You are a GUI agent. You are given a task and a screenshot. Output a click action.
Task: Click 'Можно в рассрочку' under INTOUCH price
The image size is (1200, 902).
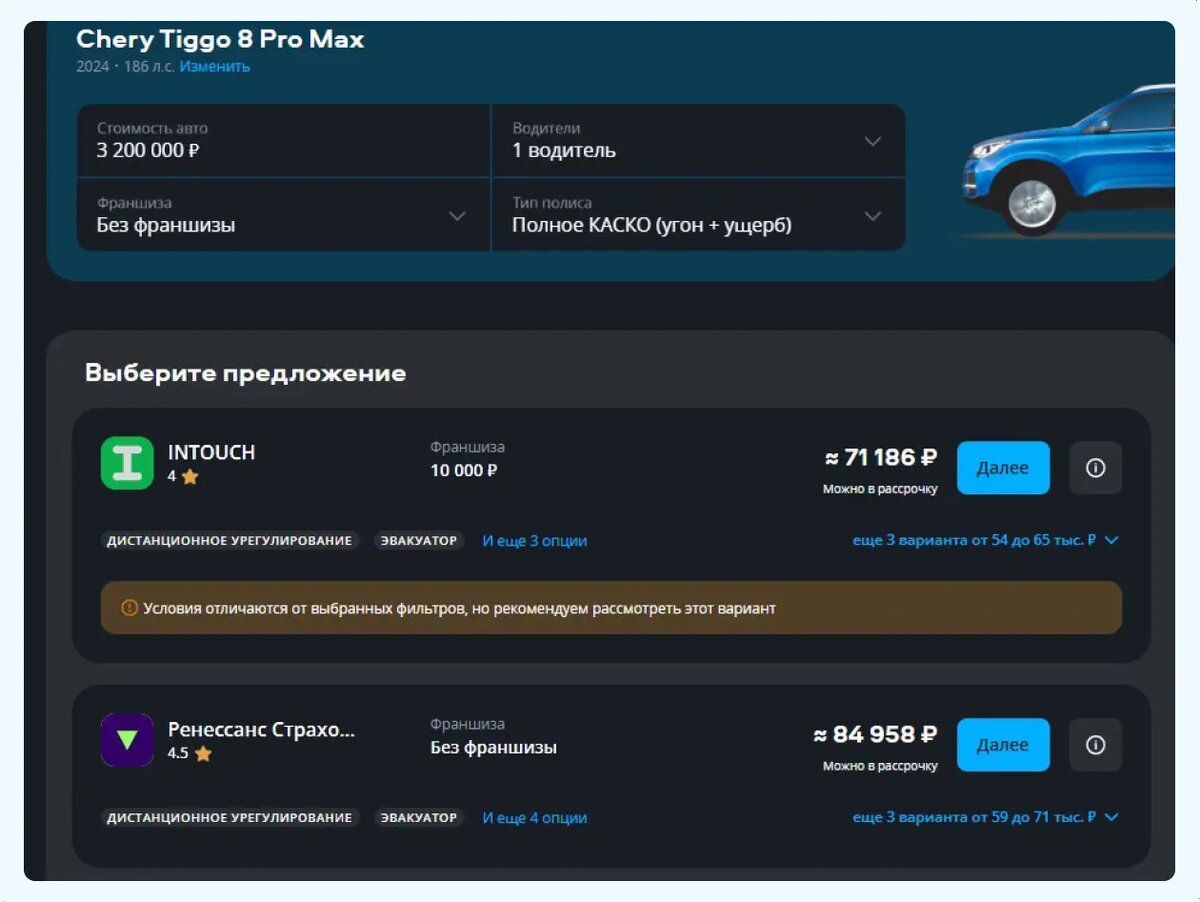[x=880, y=489]
